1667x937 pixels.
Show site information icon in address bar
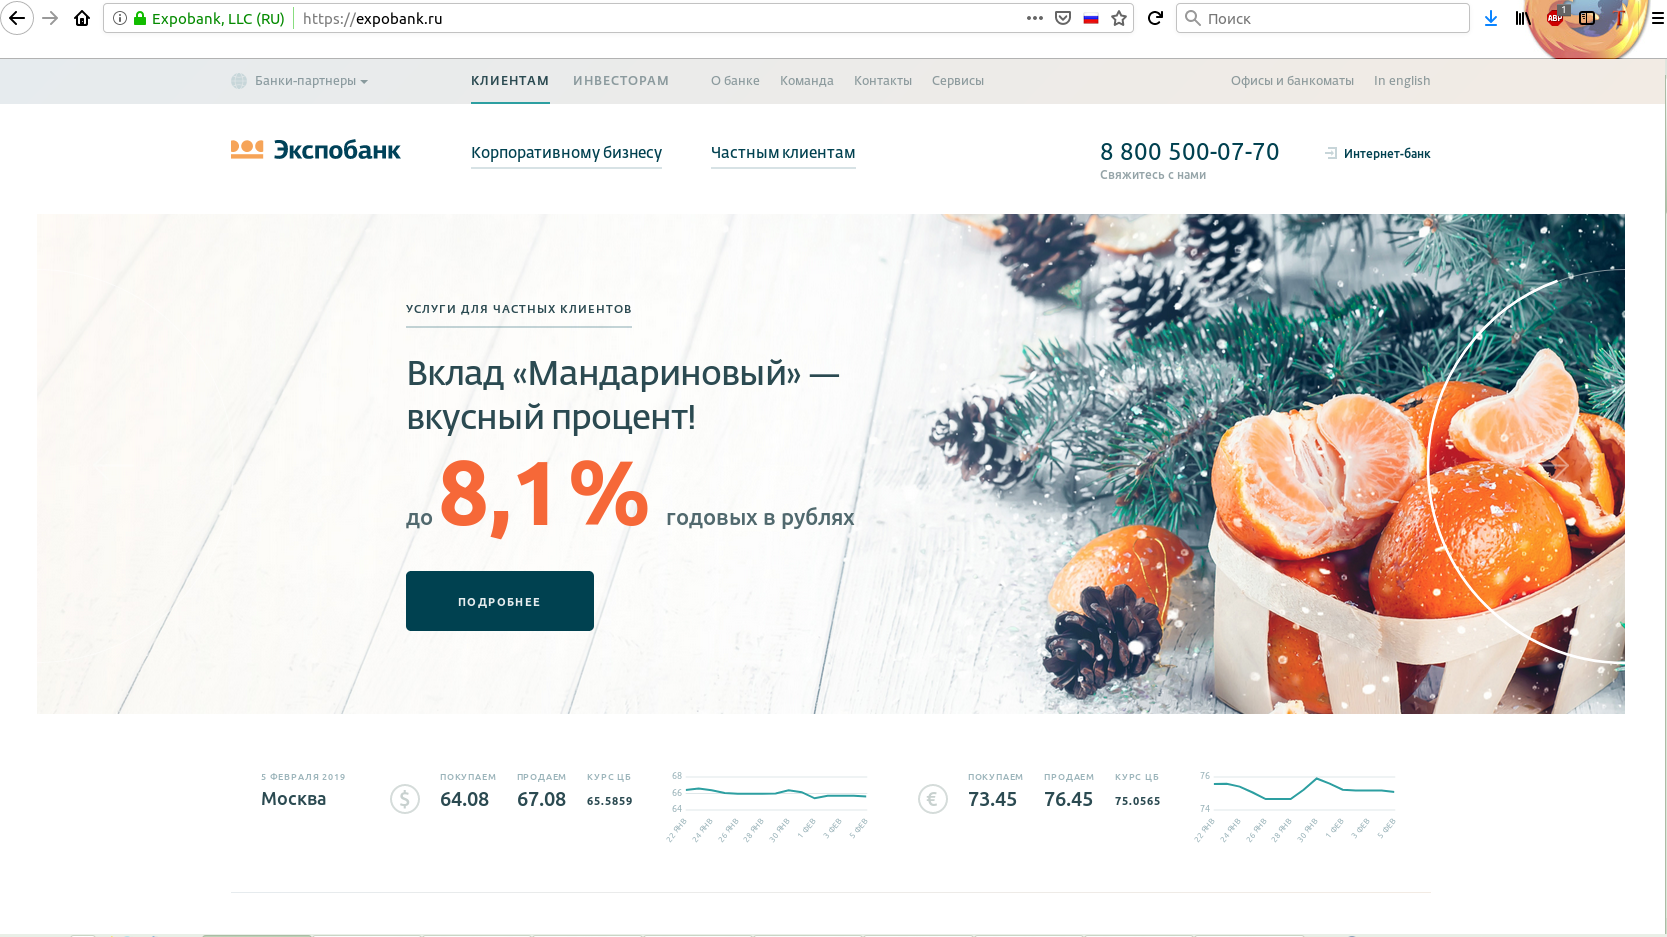pyautogui.click(x=120, y=18)
